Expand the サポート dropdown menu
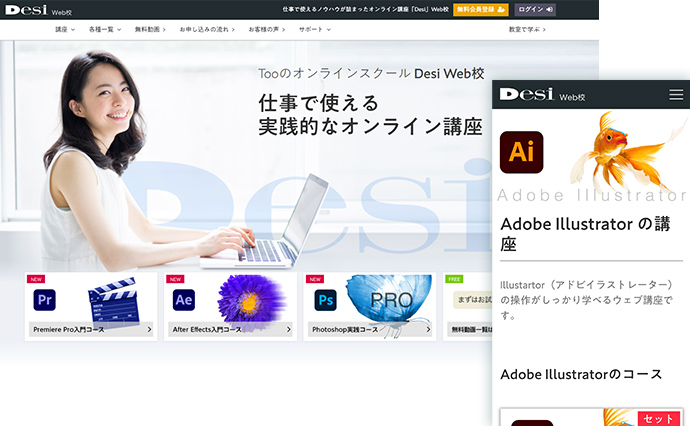Image resolution: width=690 pixels, height=426 pixels. 315,29
